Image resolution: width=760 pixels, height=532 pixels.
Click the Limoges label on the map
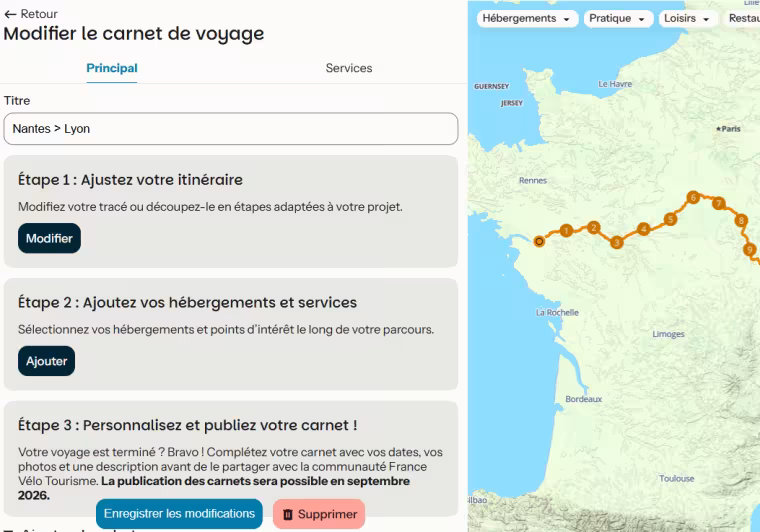click(x=668, y=334)
